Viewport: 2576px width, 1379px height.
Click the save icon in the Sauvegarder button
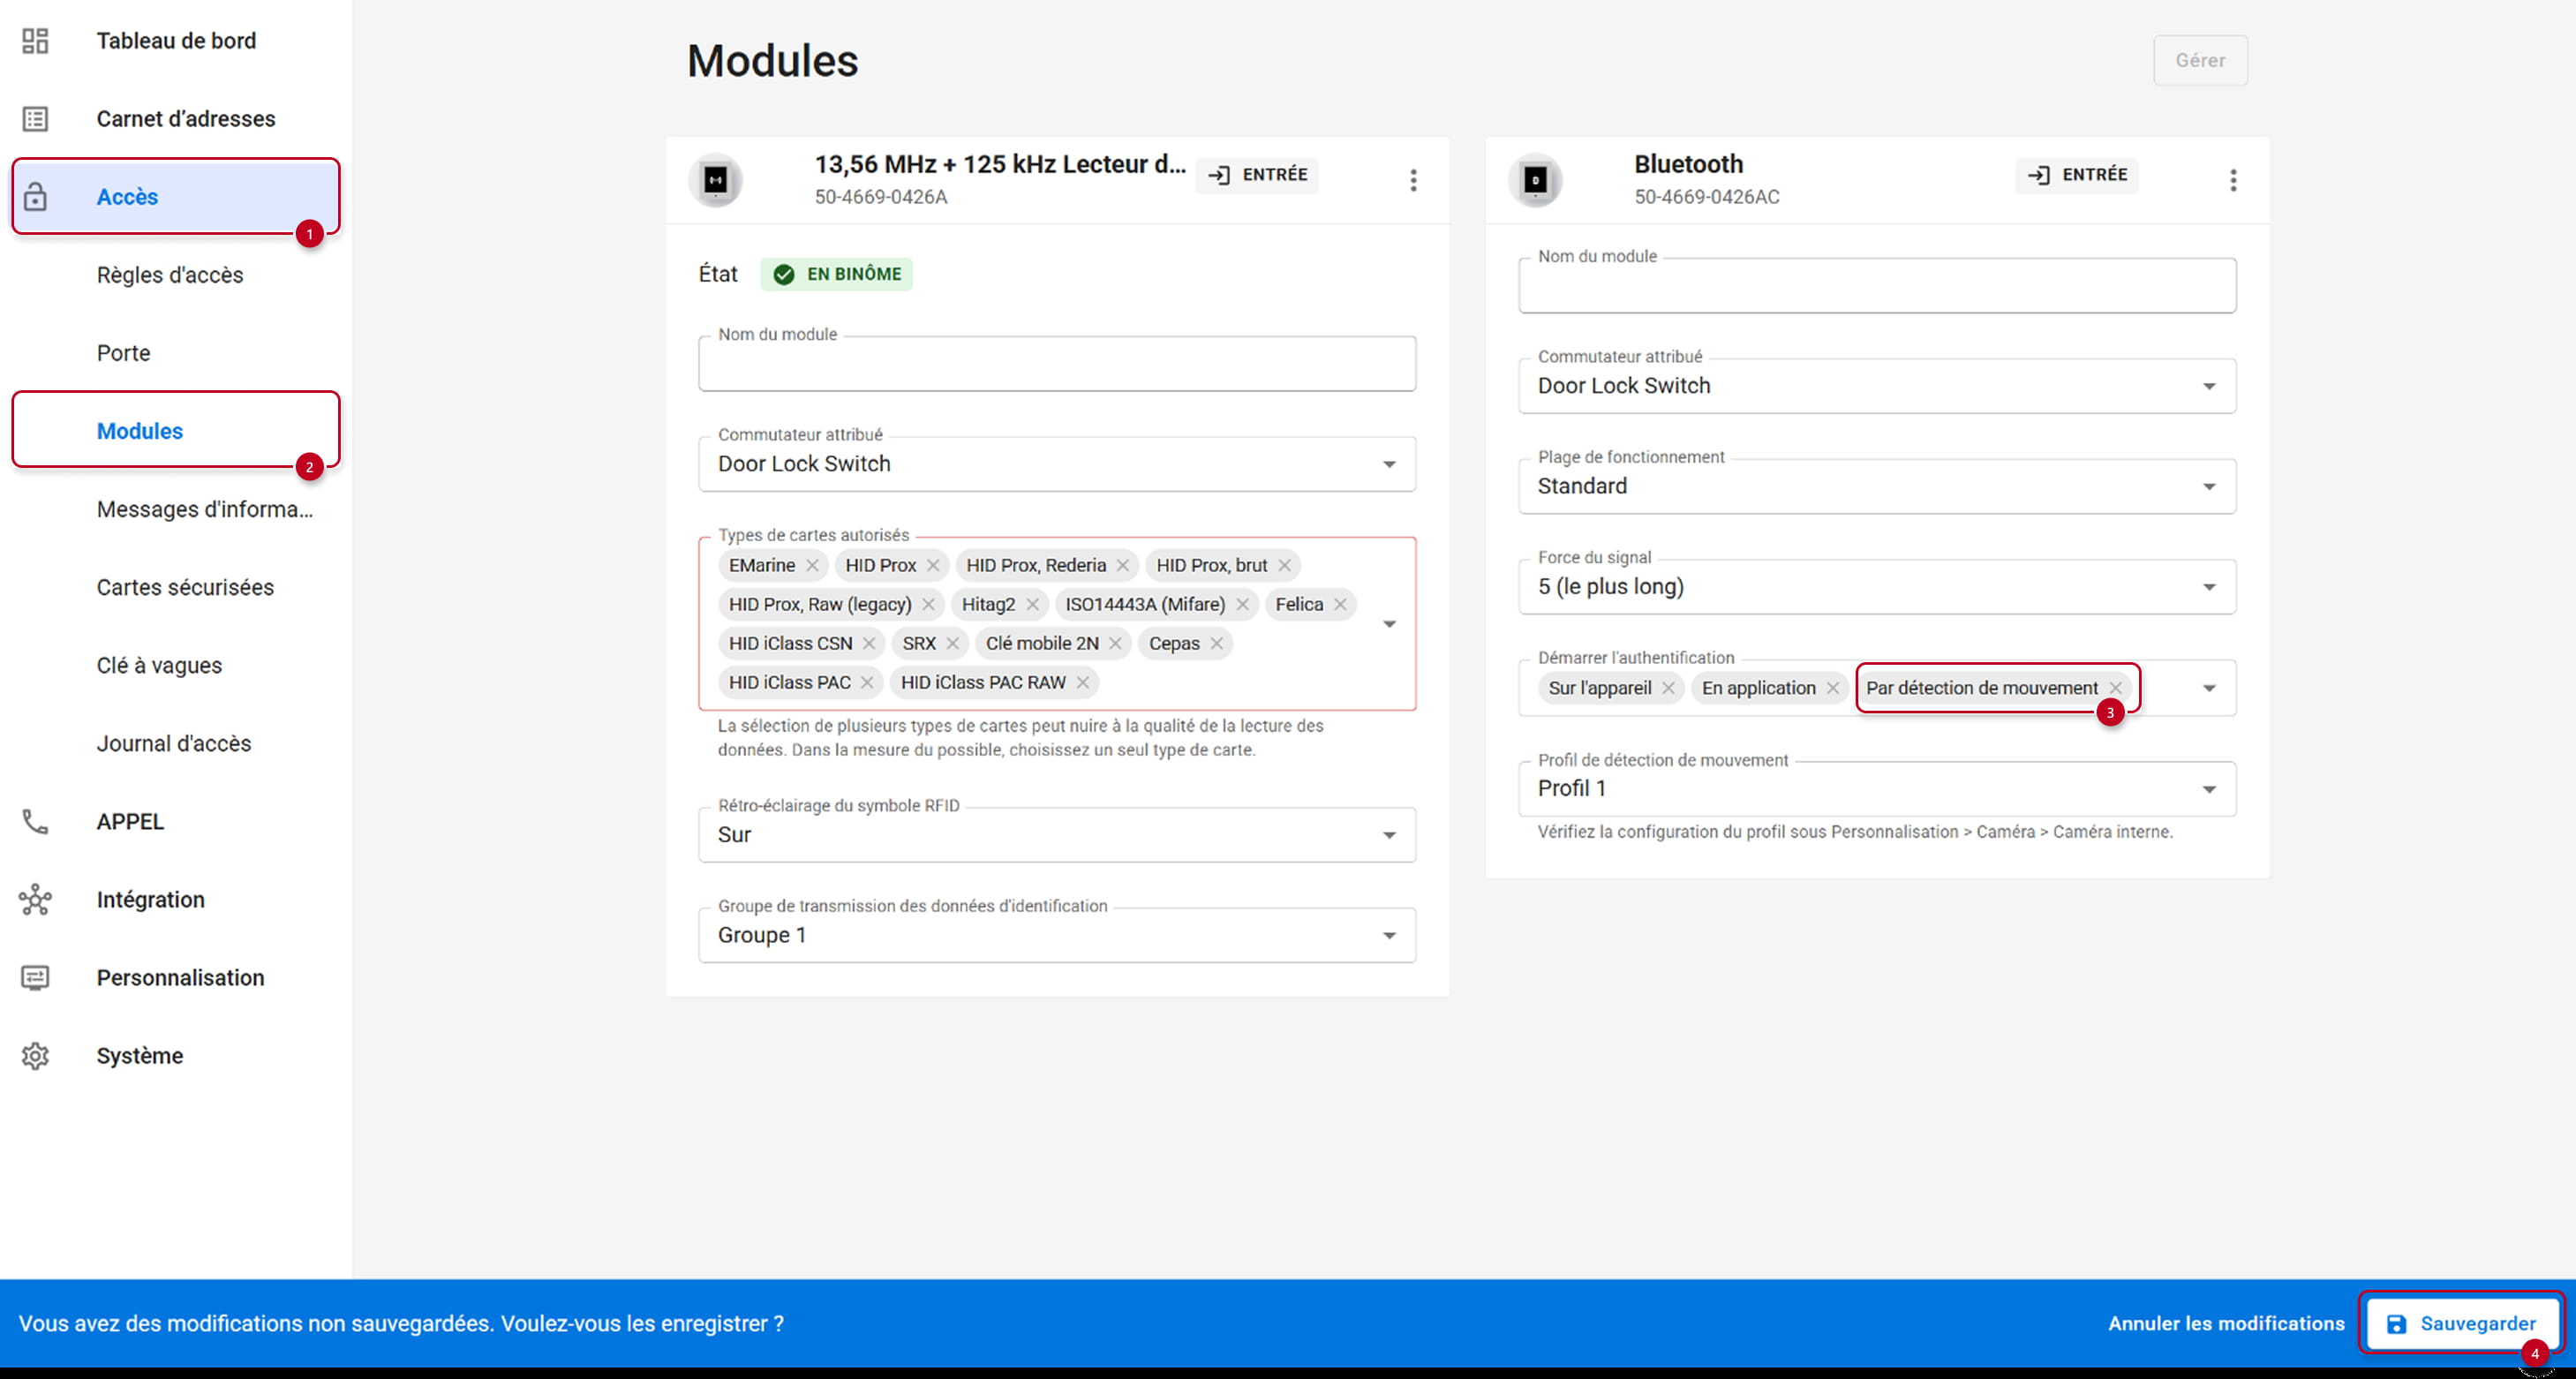(2397, 1324)
